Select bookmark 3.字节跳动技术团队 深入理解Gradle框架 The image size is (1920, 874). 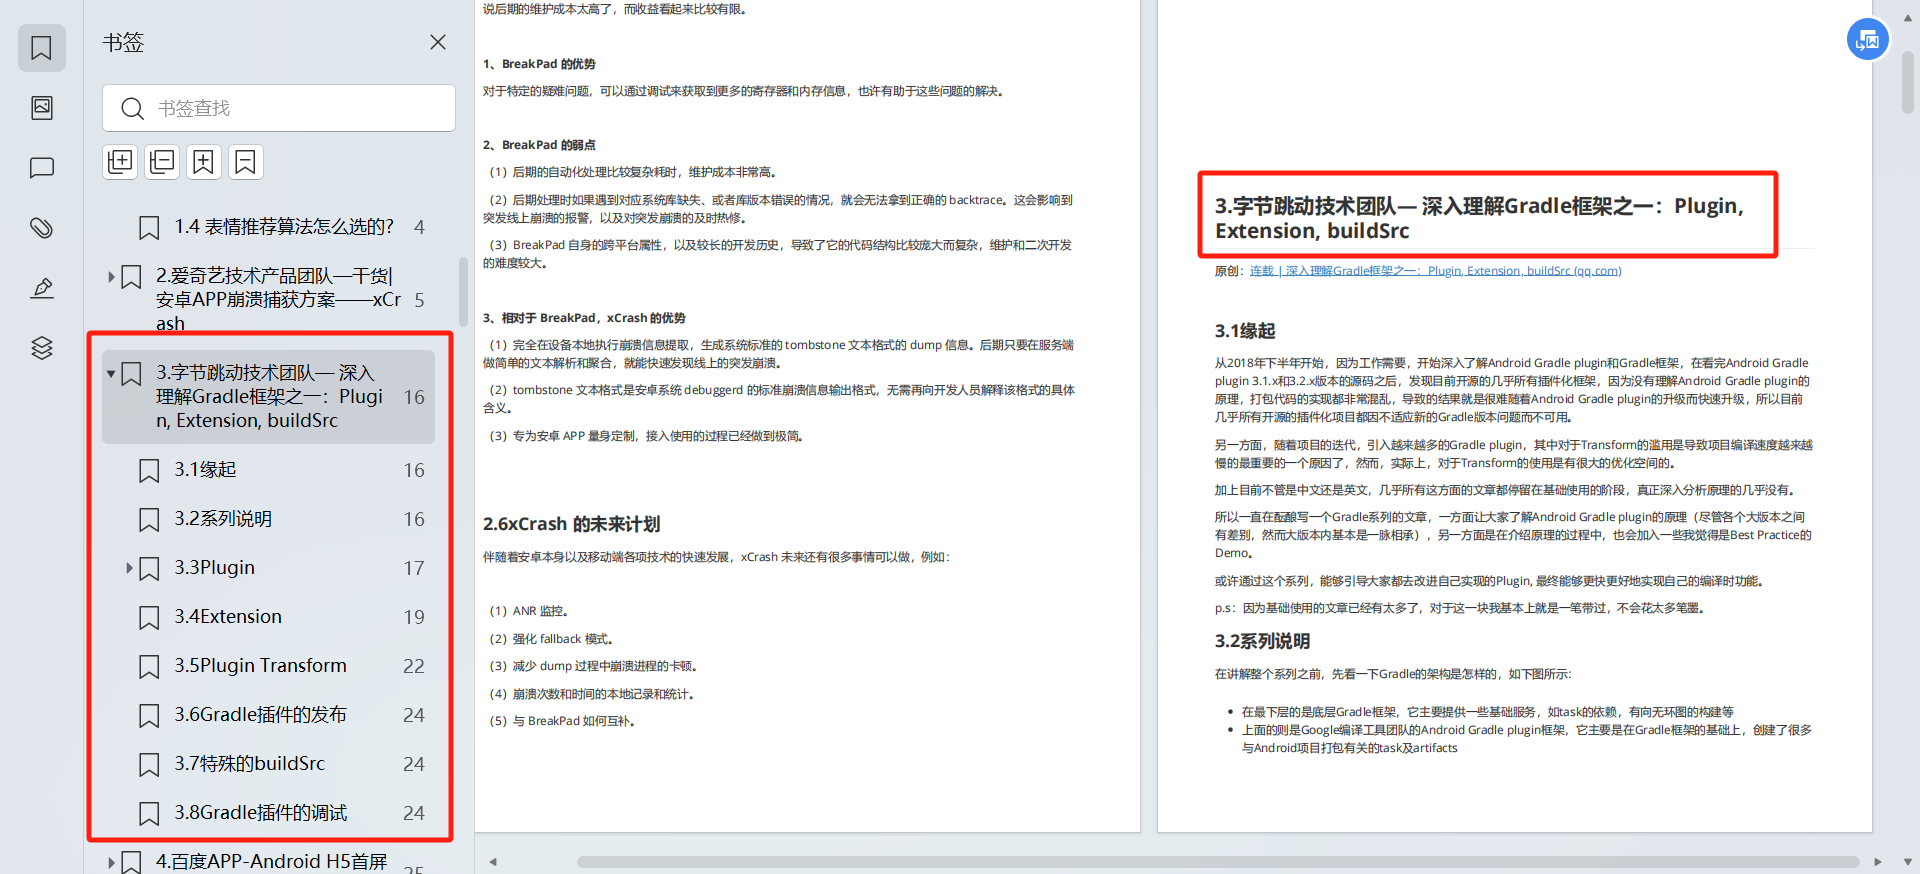pyautogui.click(x=269, y=397)
